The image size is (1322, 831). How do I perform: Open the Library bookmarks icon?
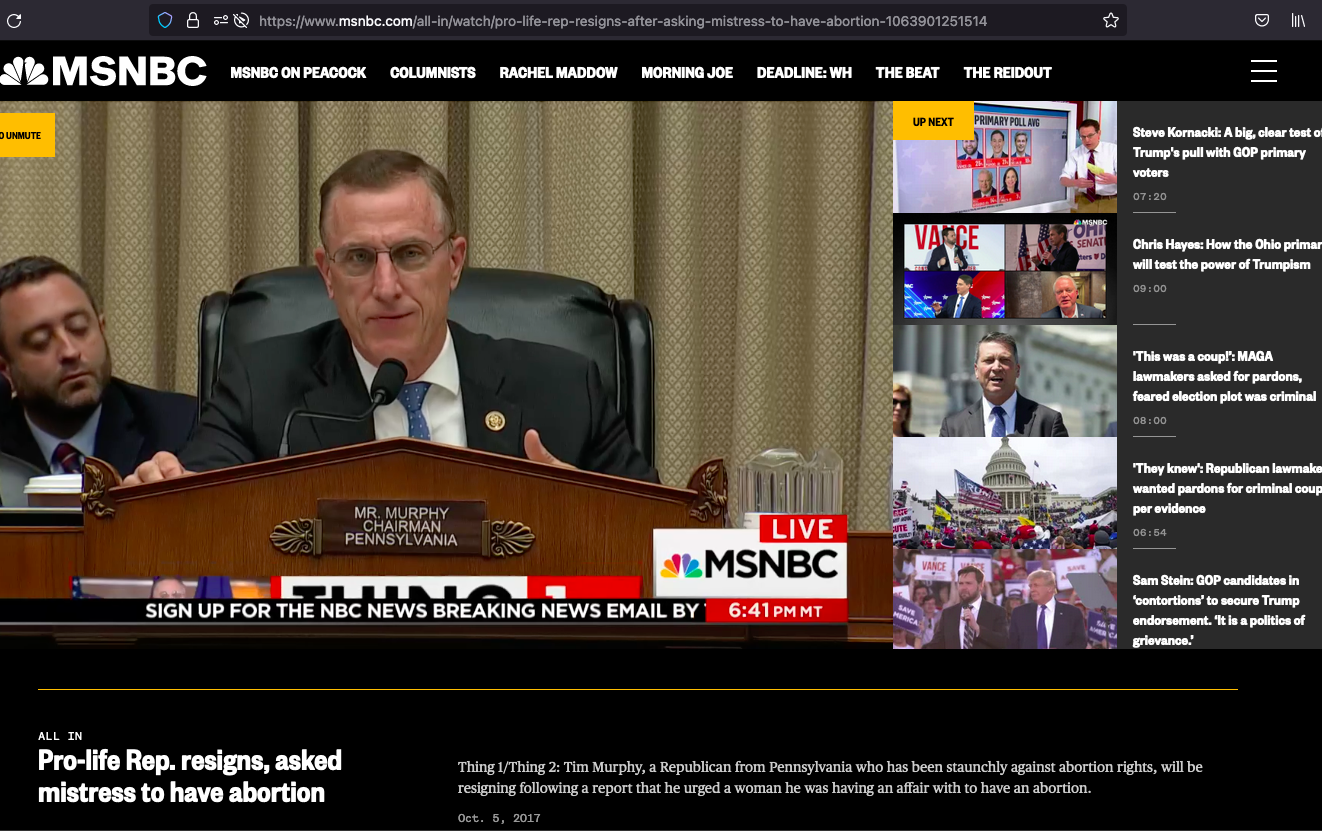[x=1298, y=20]
